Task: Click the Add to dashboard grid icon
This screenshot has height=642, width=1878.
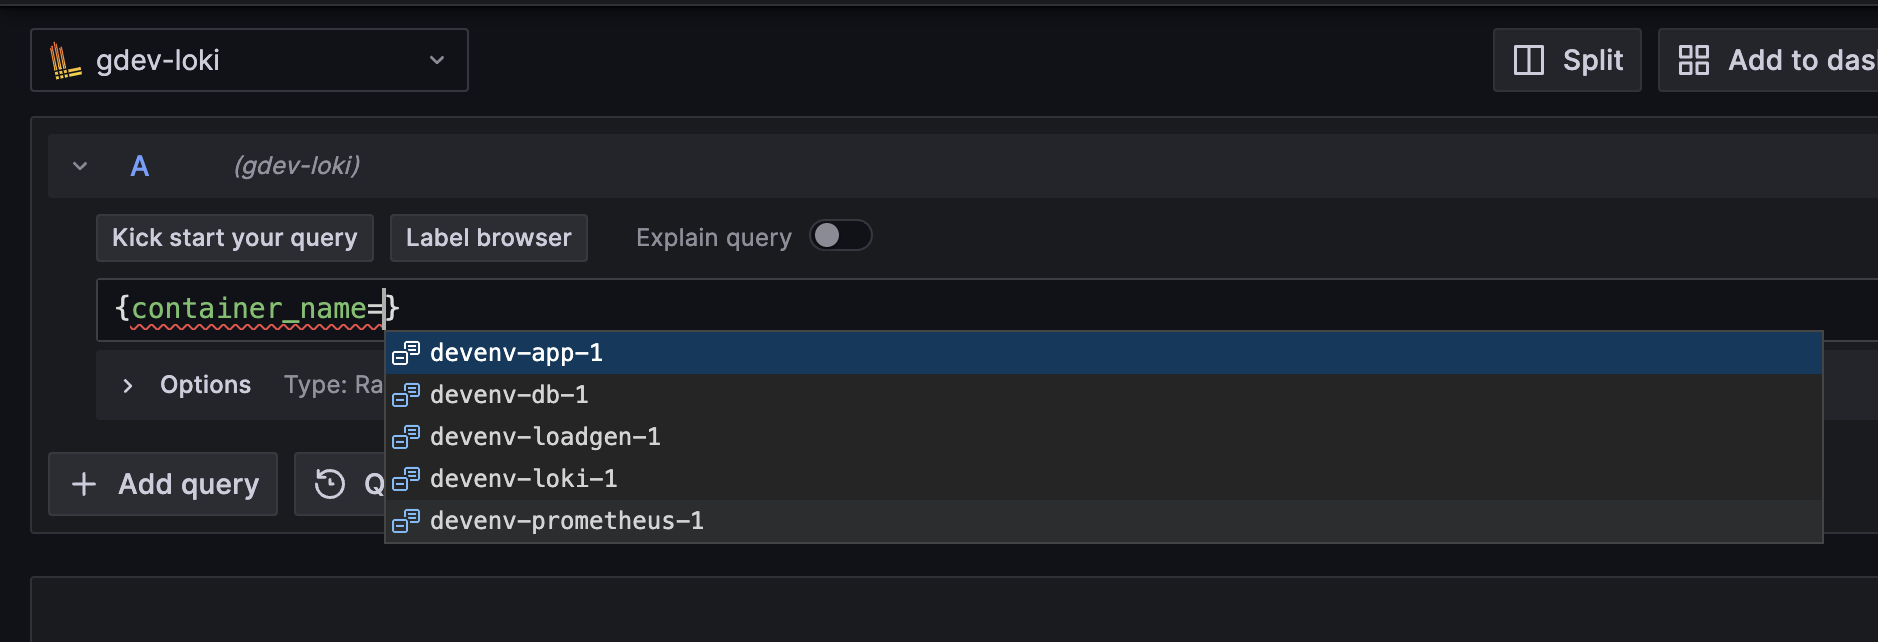Action: click(1695, 60)
